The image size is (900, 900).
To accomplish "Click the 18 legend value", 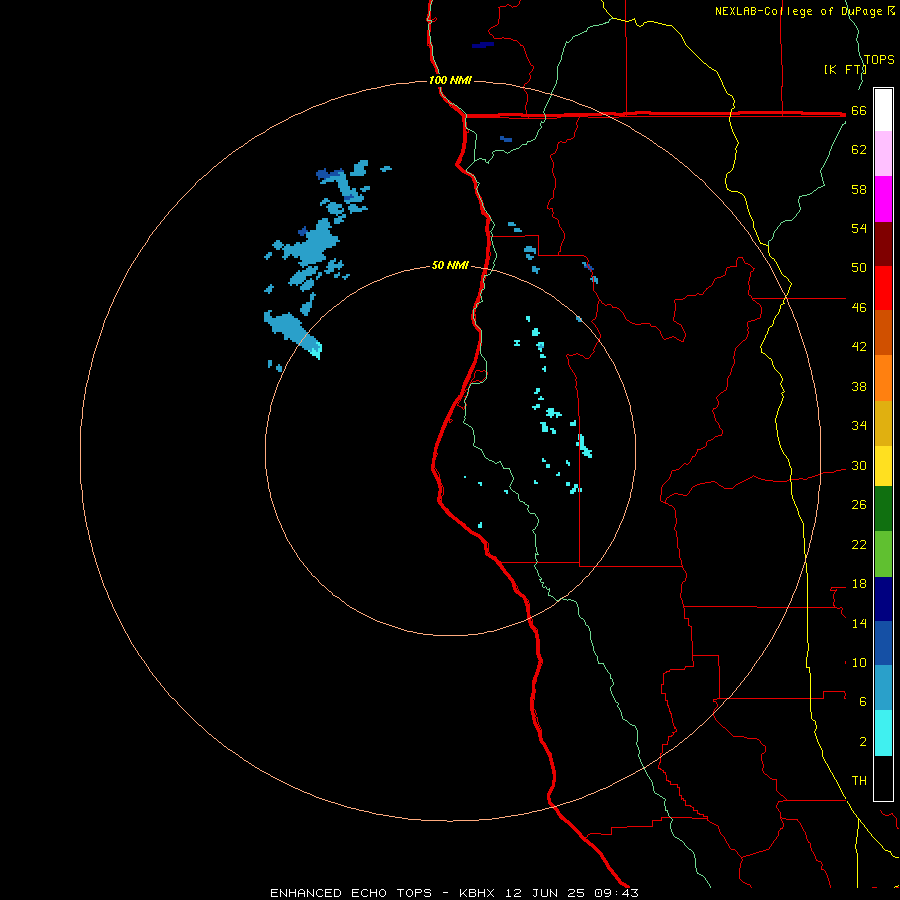I will click(x=859, y=584).
